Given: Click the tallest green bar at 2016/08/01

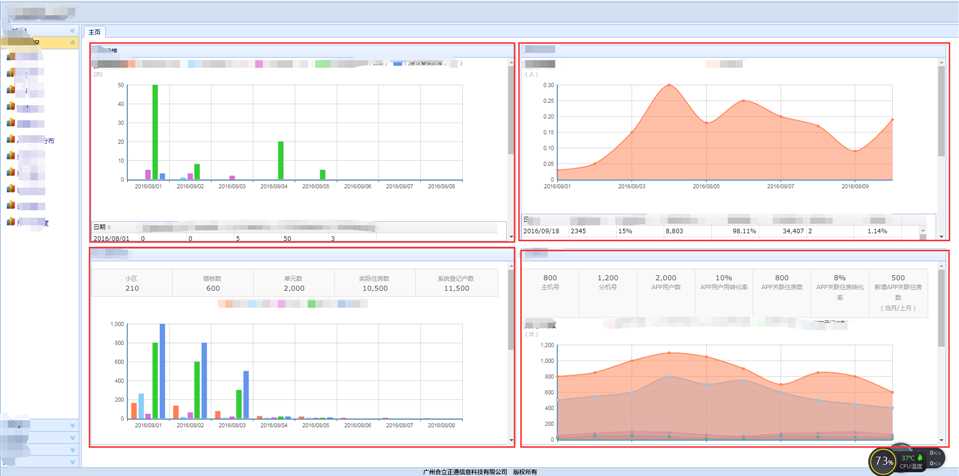Looking at the screenshot, I should tap(155, 132).
